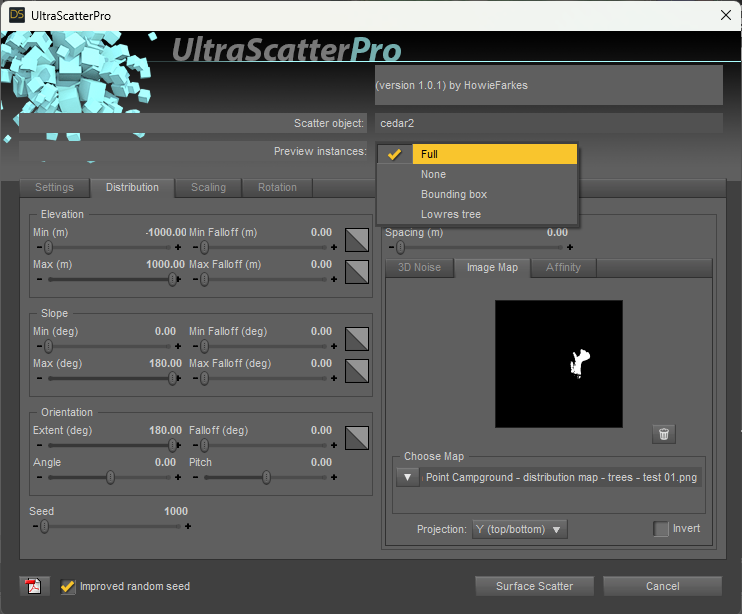
Task: Click the distribution map image preview
Action: [x=559, y=364]
